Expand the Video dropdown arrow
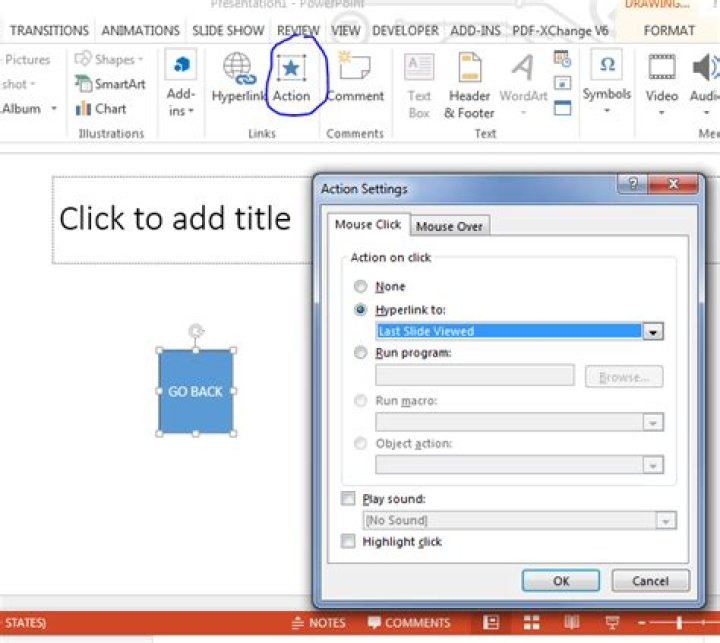Screen dimensions: 720x643 [x=662, y=112]
